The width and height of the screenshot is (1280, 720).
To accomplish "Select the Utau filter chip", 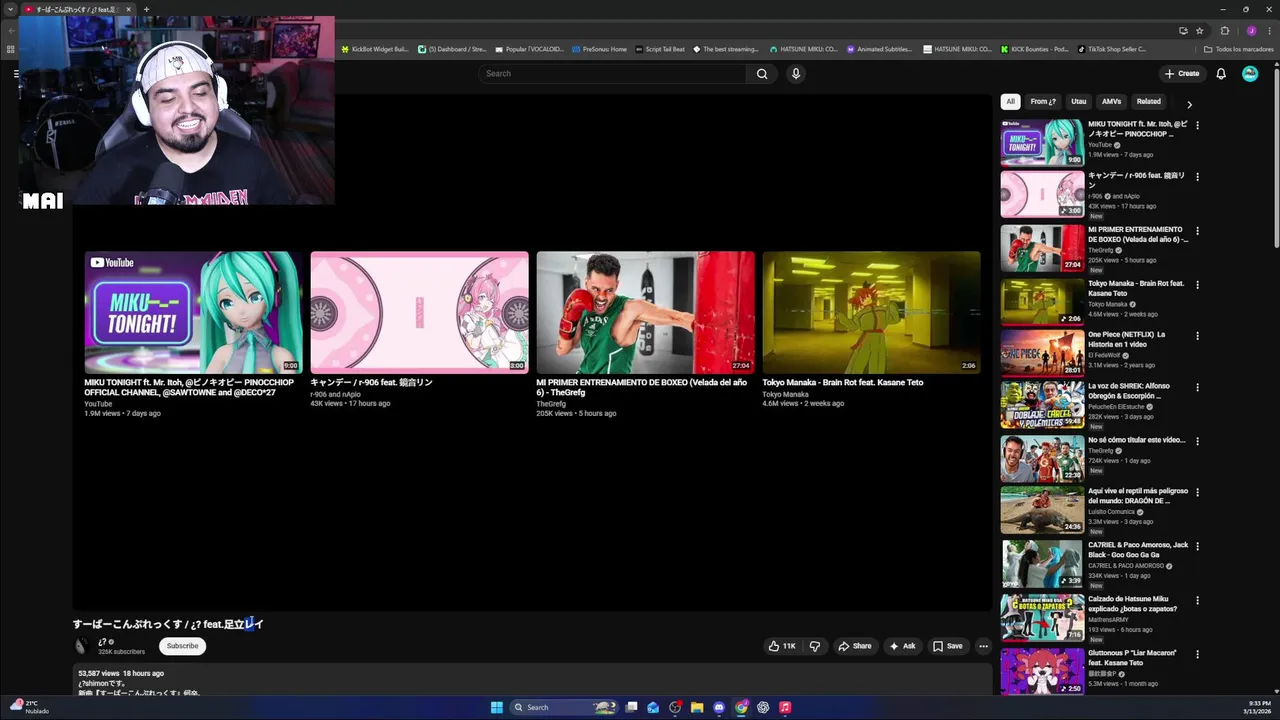I will (1078, 101).
